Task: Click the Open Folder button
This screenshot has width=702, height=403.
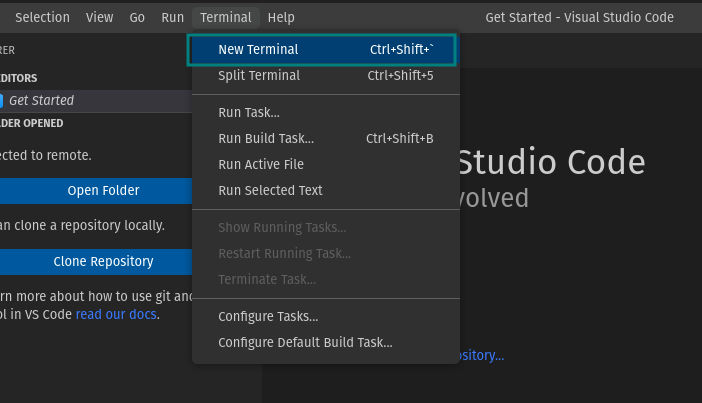Action: point(96,191)
